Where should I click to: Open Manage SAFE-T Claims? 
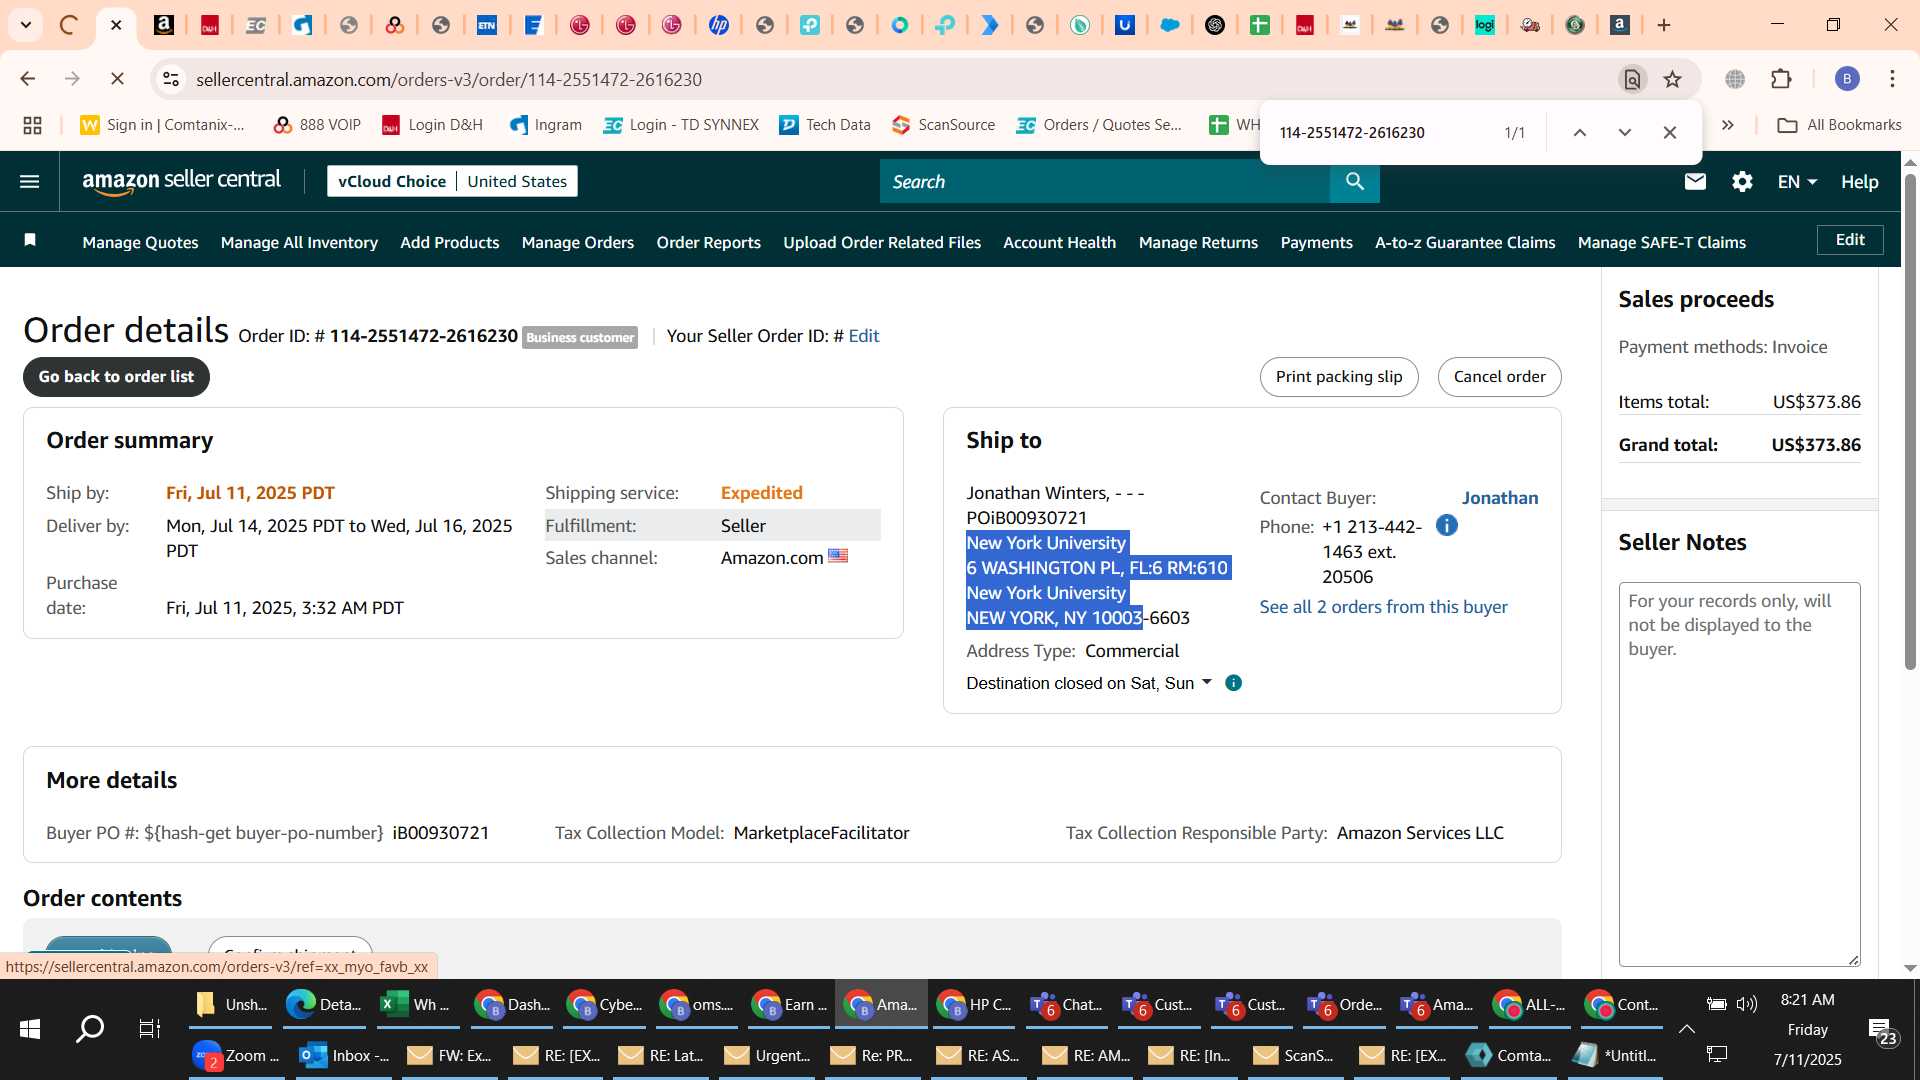point(1662,242)
